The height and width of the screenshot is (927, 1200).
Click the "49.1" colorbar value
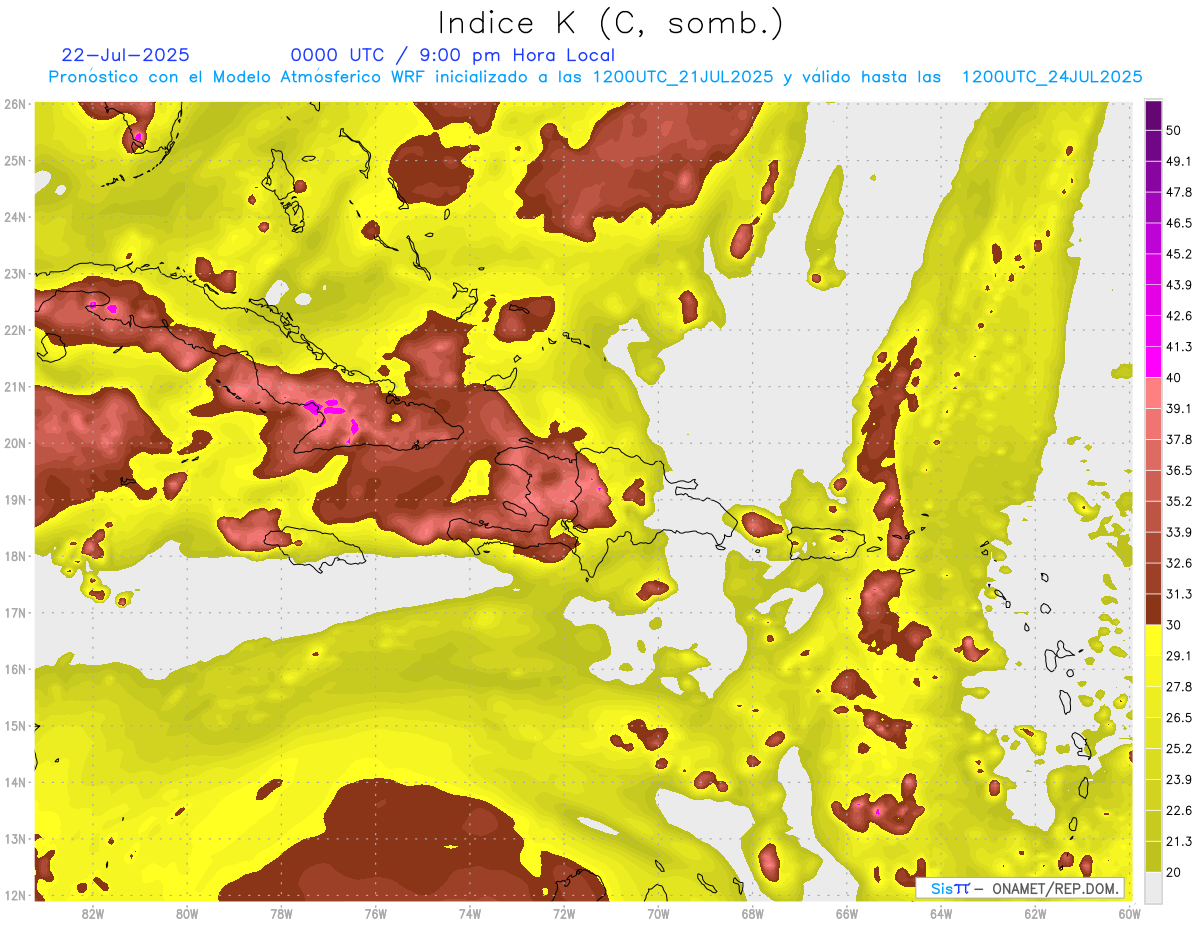[1179, 162]
